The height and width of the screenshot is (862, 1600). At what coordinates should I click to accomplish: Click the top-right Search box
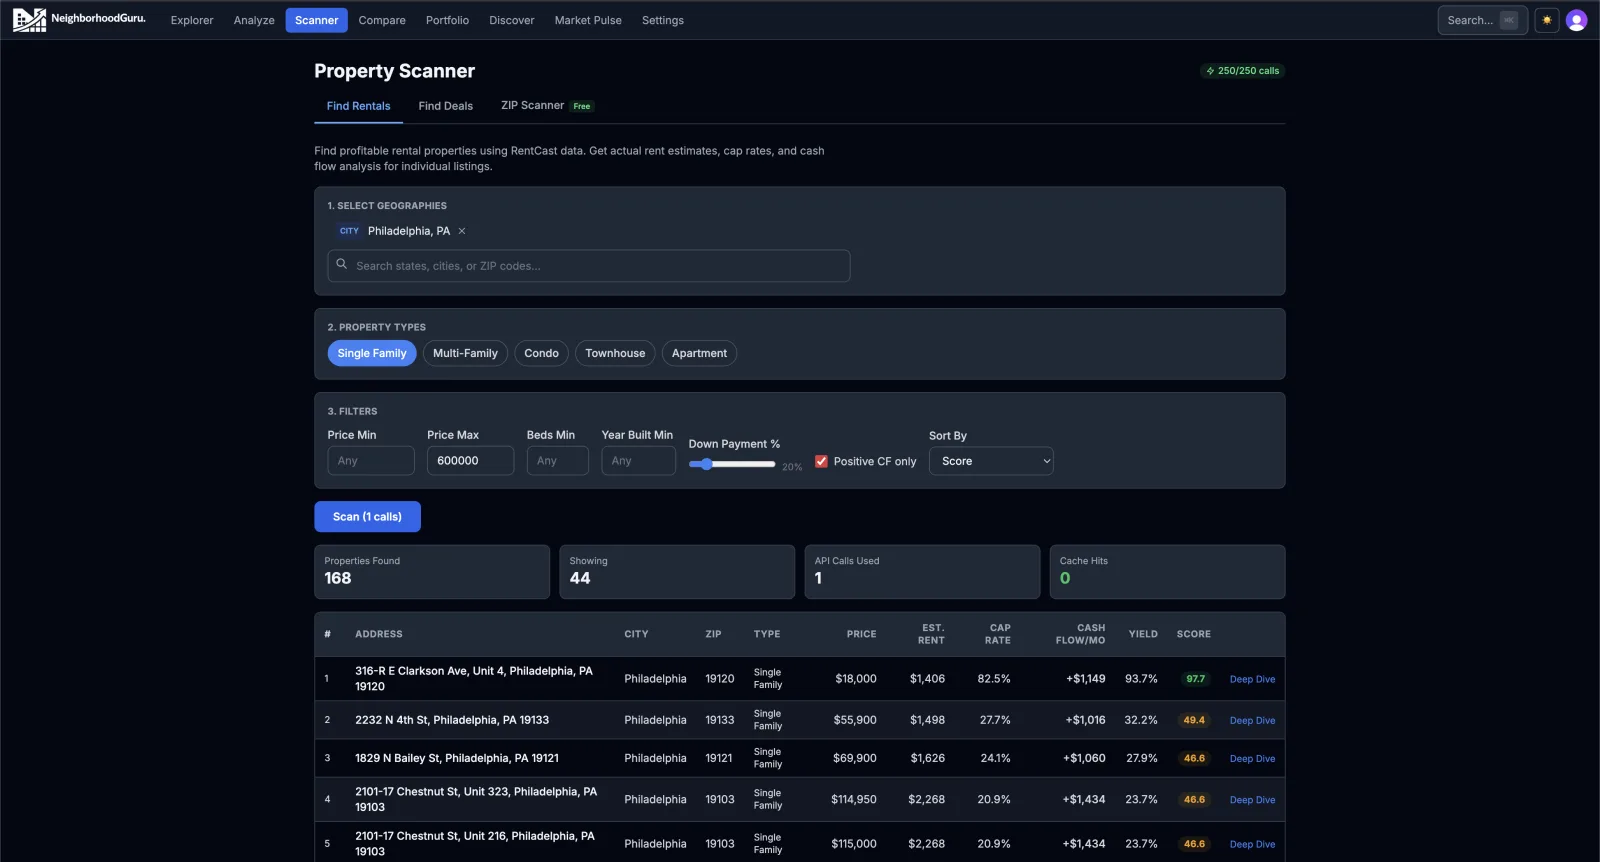[1482, 20]
